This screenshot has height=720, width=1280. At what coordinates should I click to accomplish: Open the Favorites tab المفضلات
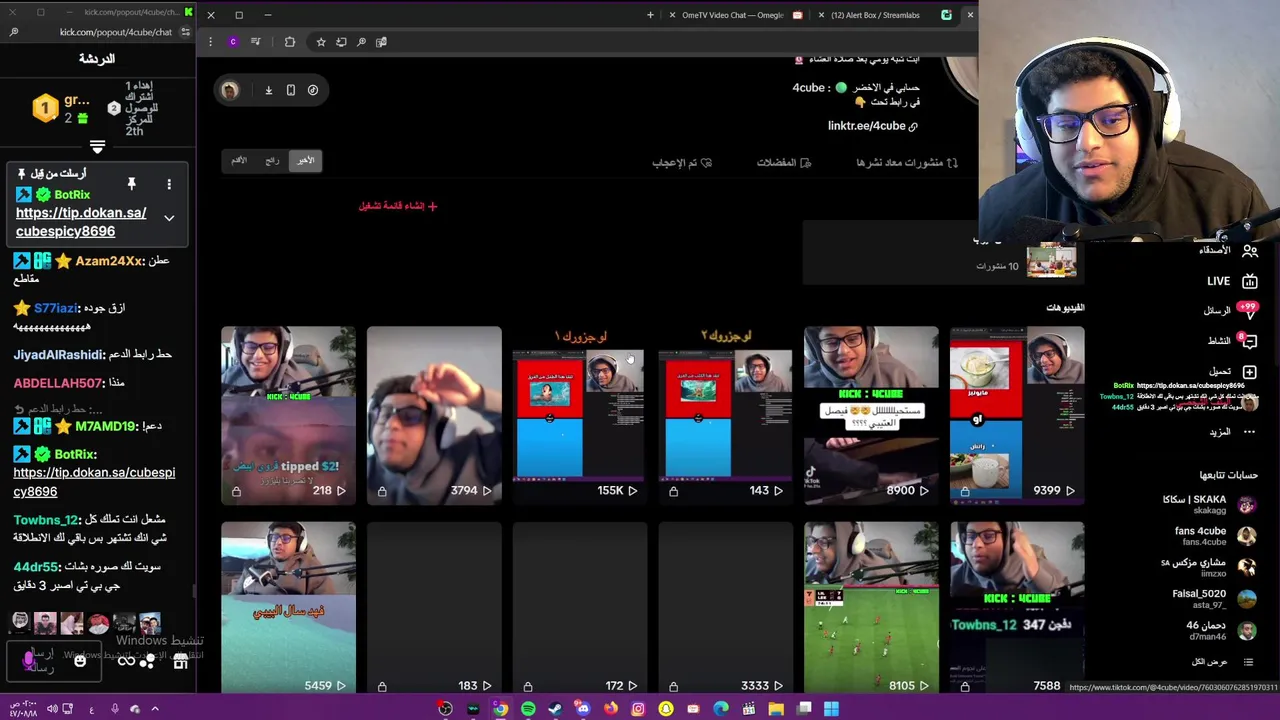click(x=784, y=163)
